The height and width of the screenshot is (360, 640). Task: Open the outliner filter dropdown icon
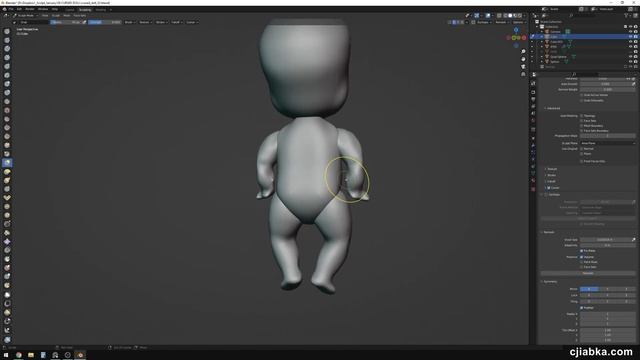point(627,16)
